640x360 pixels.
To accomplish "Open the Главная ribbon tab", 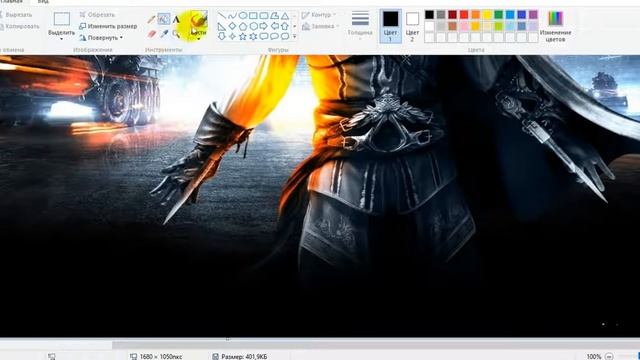I will tap(11, 2).
